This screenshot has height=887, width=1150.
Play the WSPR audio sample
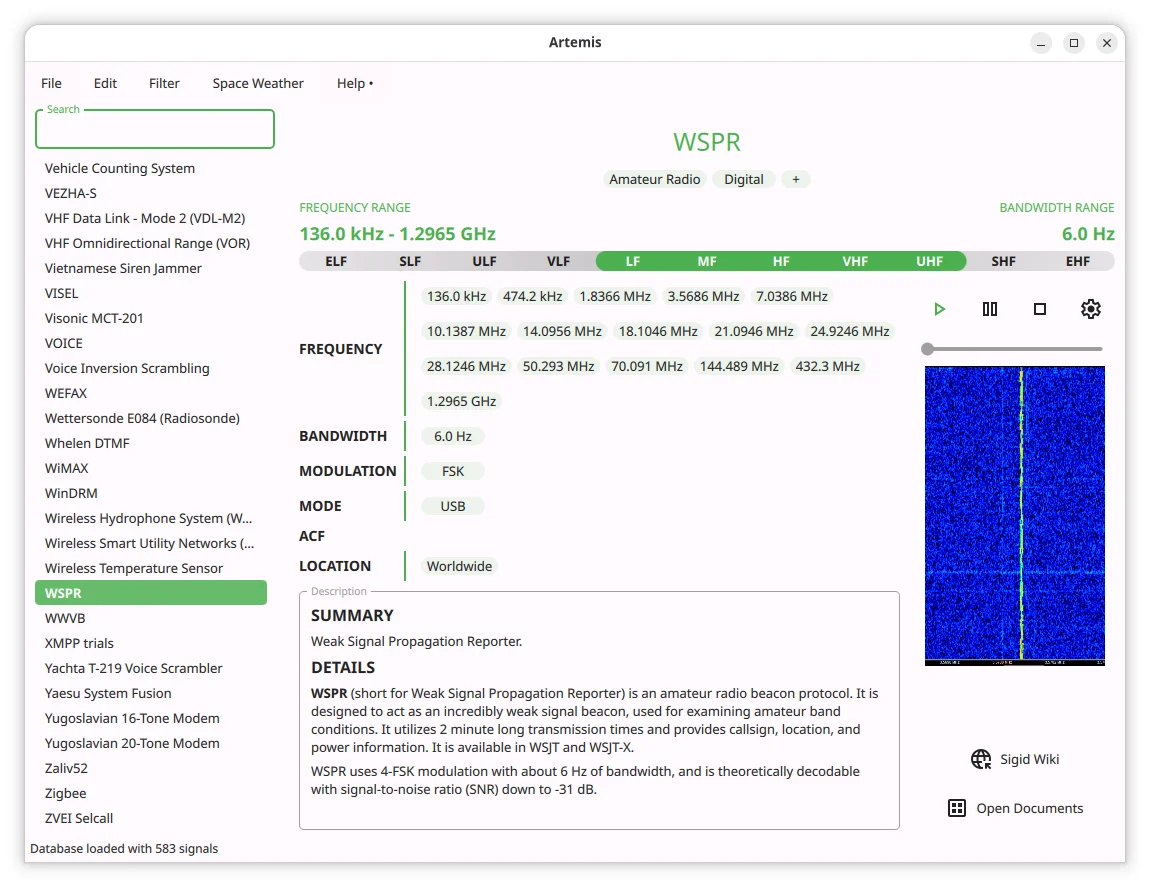point(940,309)
